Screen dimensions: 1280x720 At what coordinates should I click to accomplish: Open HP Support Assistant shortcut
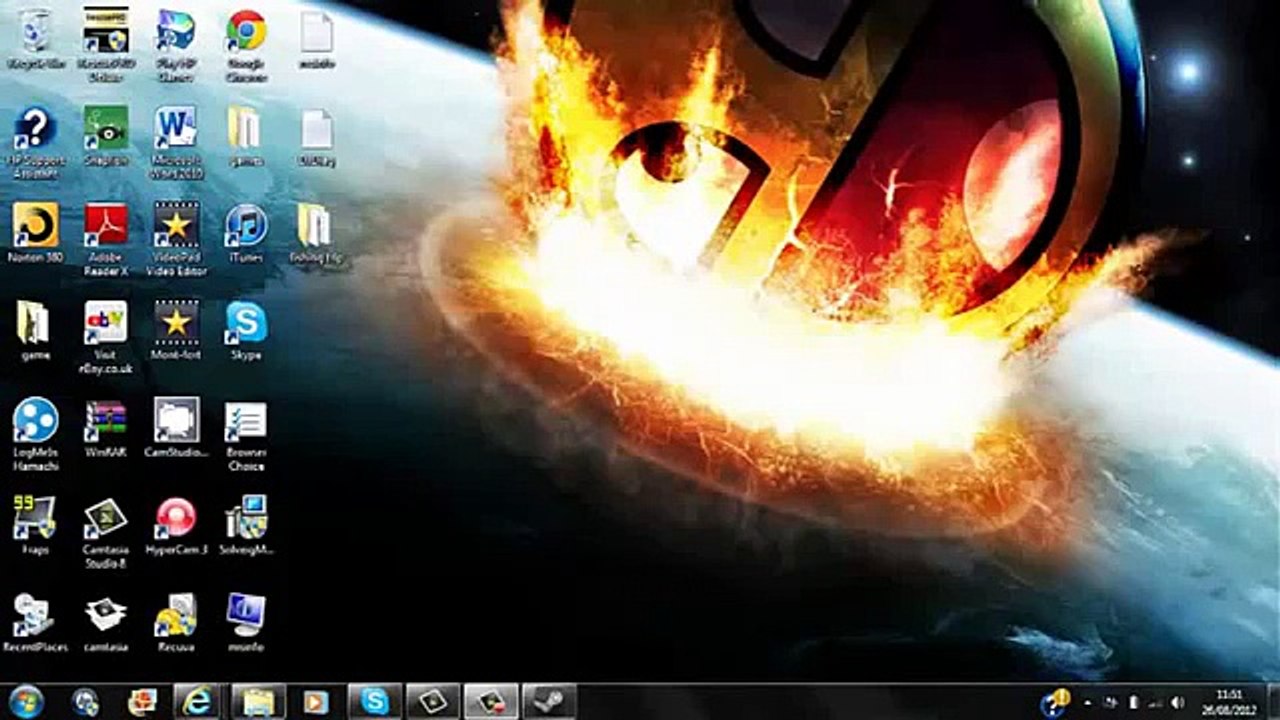pyautogui.click(x=35, y=142)
